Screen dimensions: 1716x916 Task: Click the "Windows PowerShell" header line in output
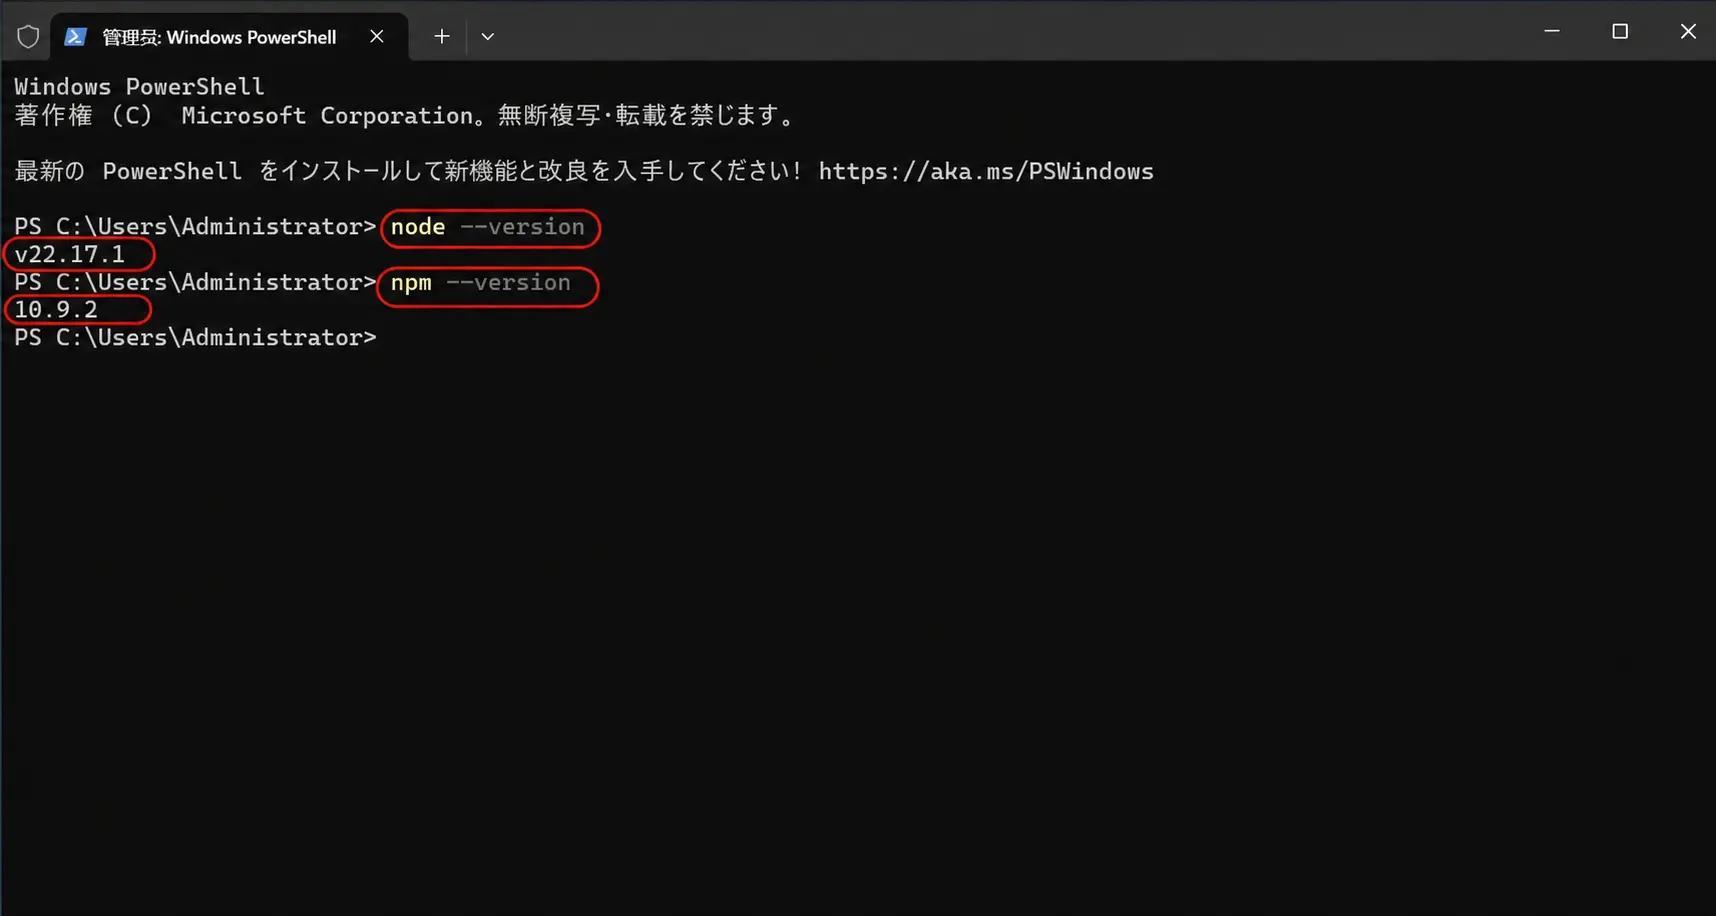click(139, 87)
